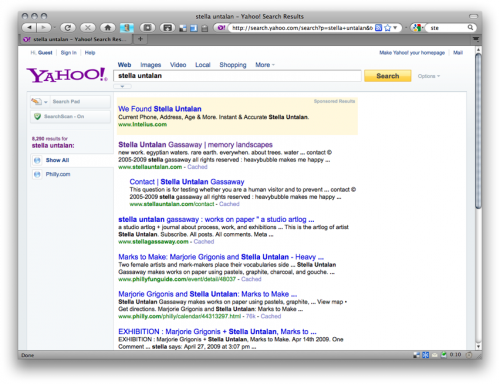
Task: Click the Show All filter in sidebar
Action: point(57,160)
